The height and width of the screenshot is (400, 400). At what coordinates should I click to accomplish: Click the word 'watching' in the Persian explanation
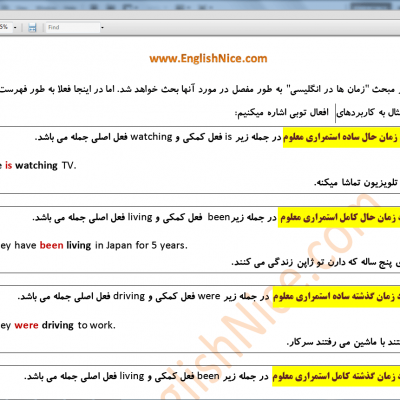pyautogui.click(x=152, y=137)
